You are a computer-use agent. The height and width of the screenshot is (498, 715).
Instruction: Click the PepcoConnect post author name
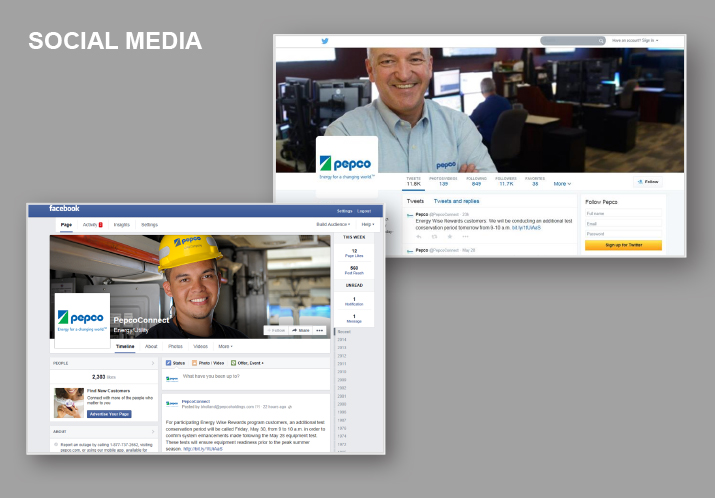pos(196,401)
